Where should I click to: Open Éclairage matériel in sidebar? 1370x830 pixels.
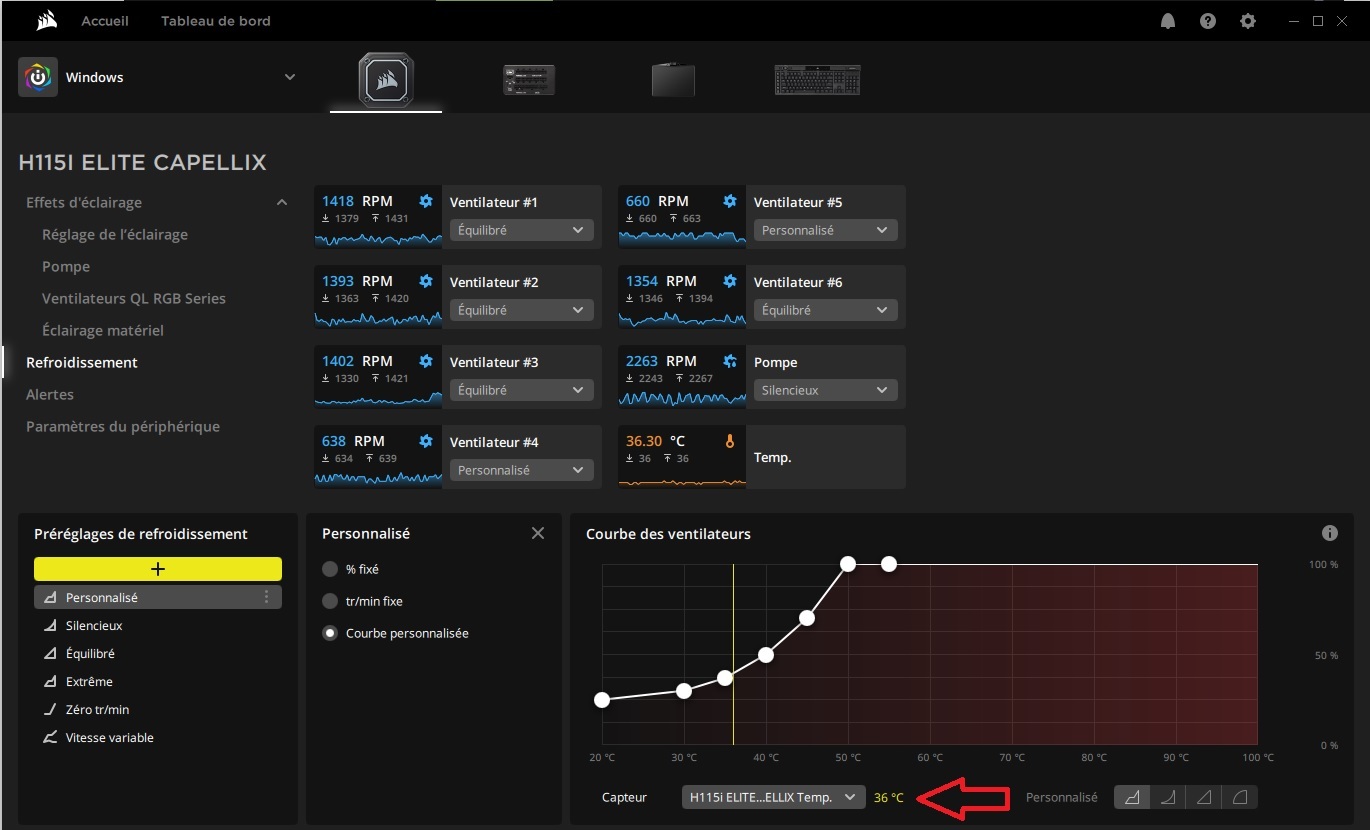tap(103, 330)
